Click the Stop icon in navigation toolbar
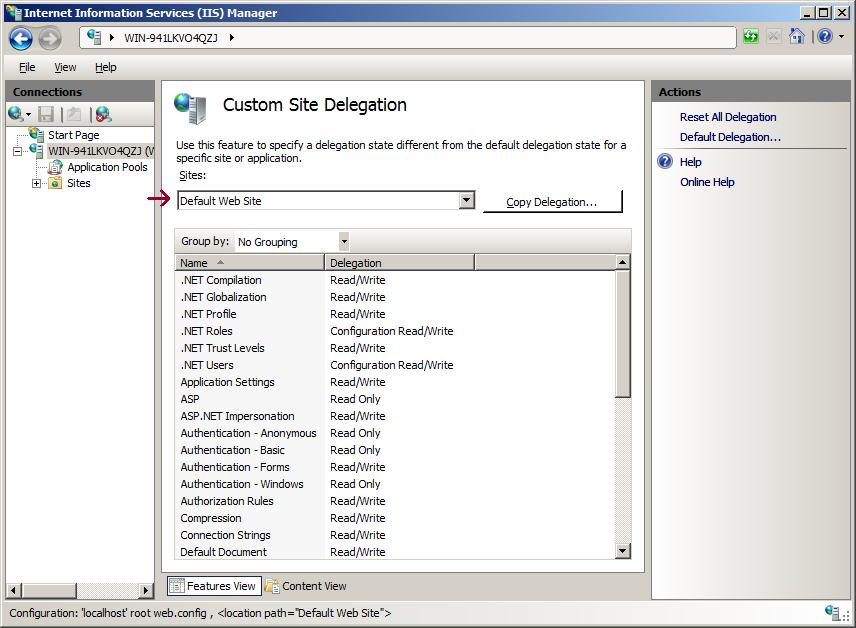Viewport: 856px width, 628px height. [x=774, y=37]
